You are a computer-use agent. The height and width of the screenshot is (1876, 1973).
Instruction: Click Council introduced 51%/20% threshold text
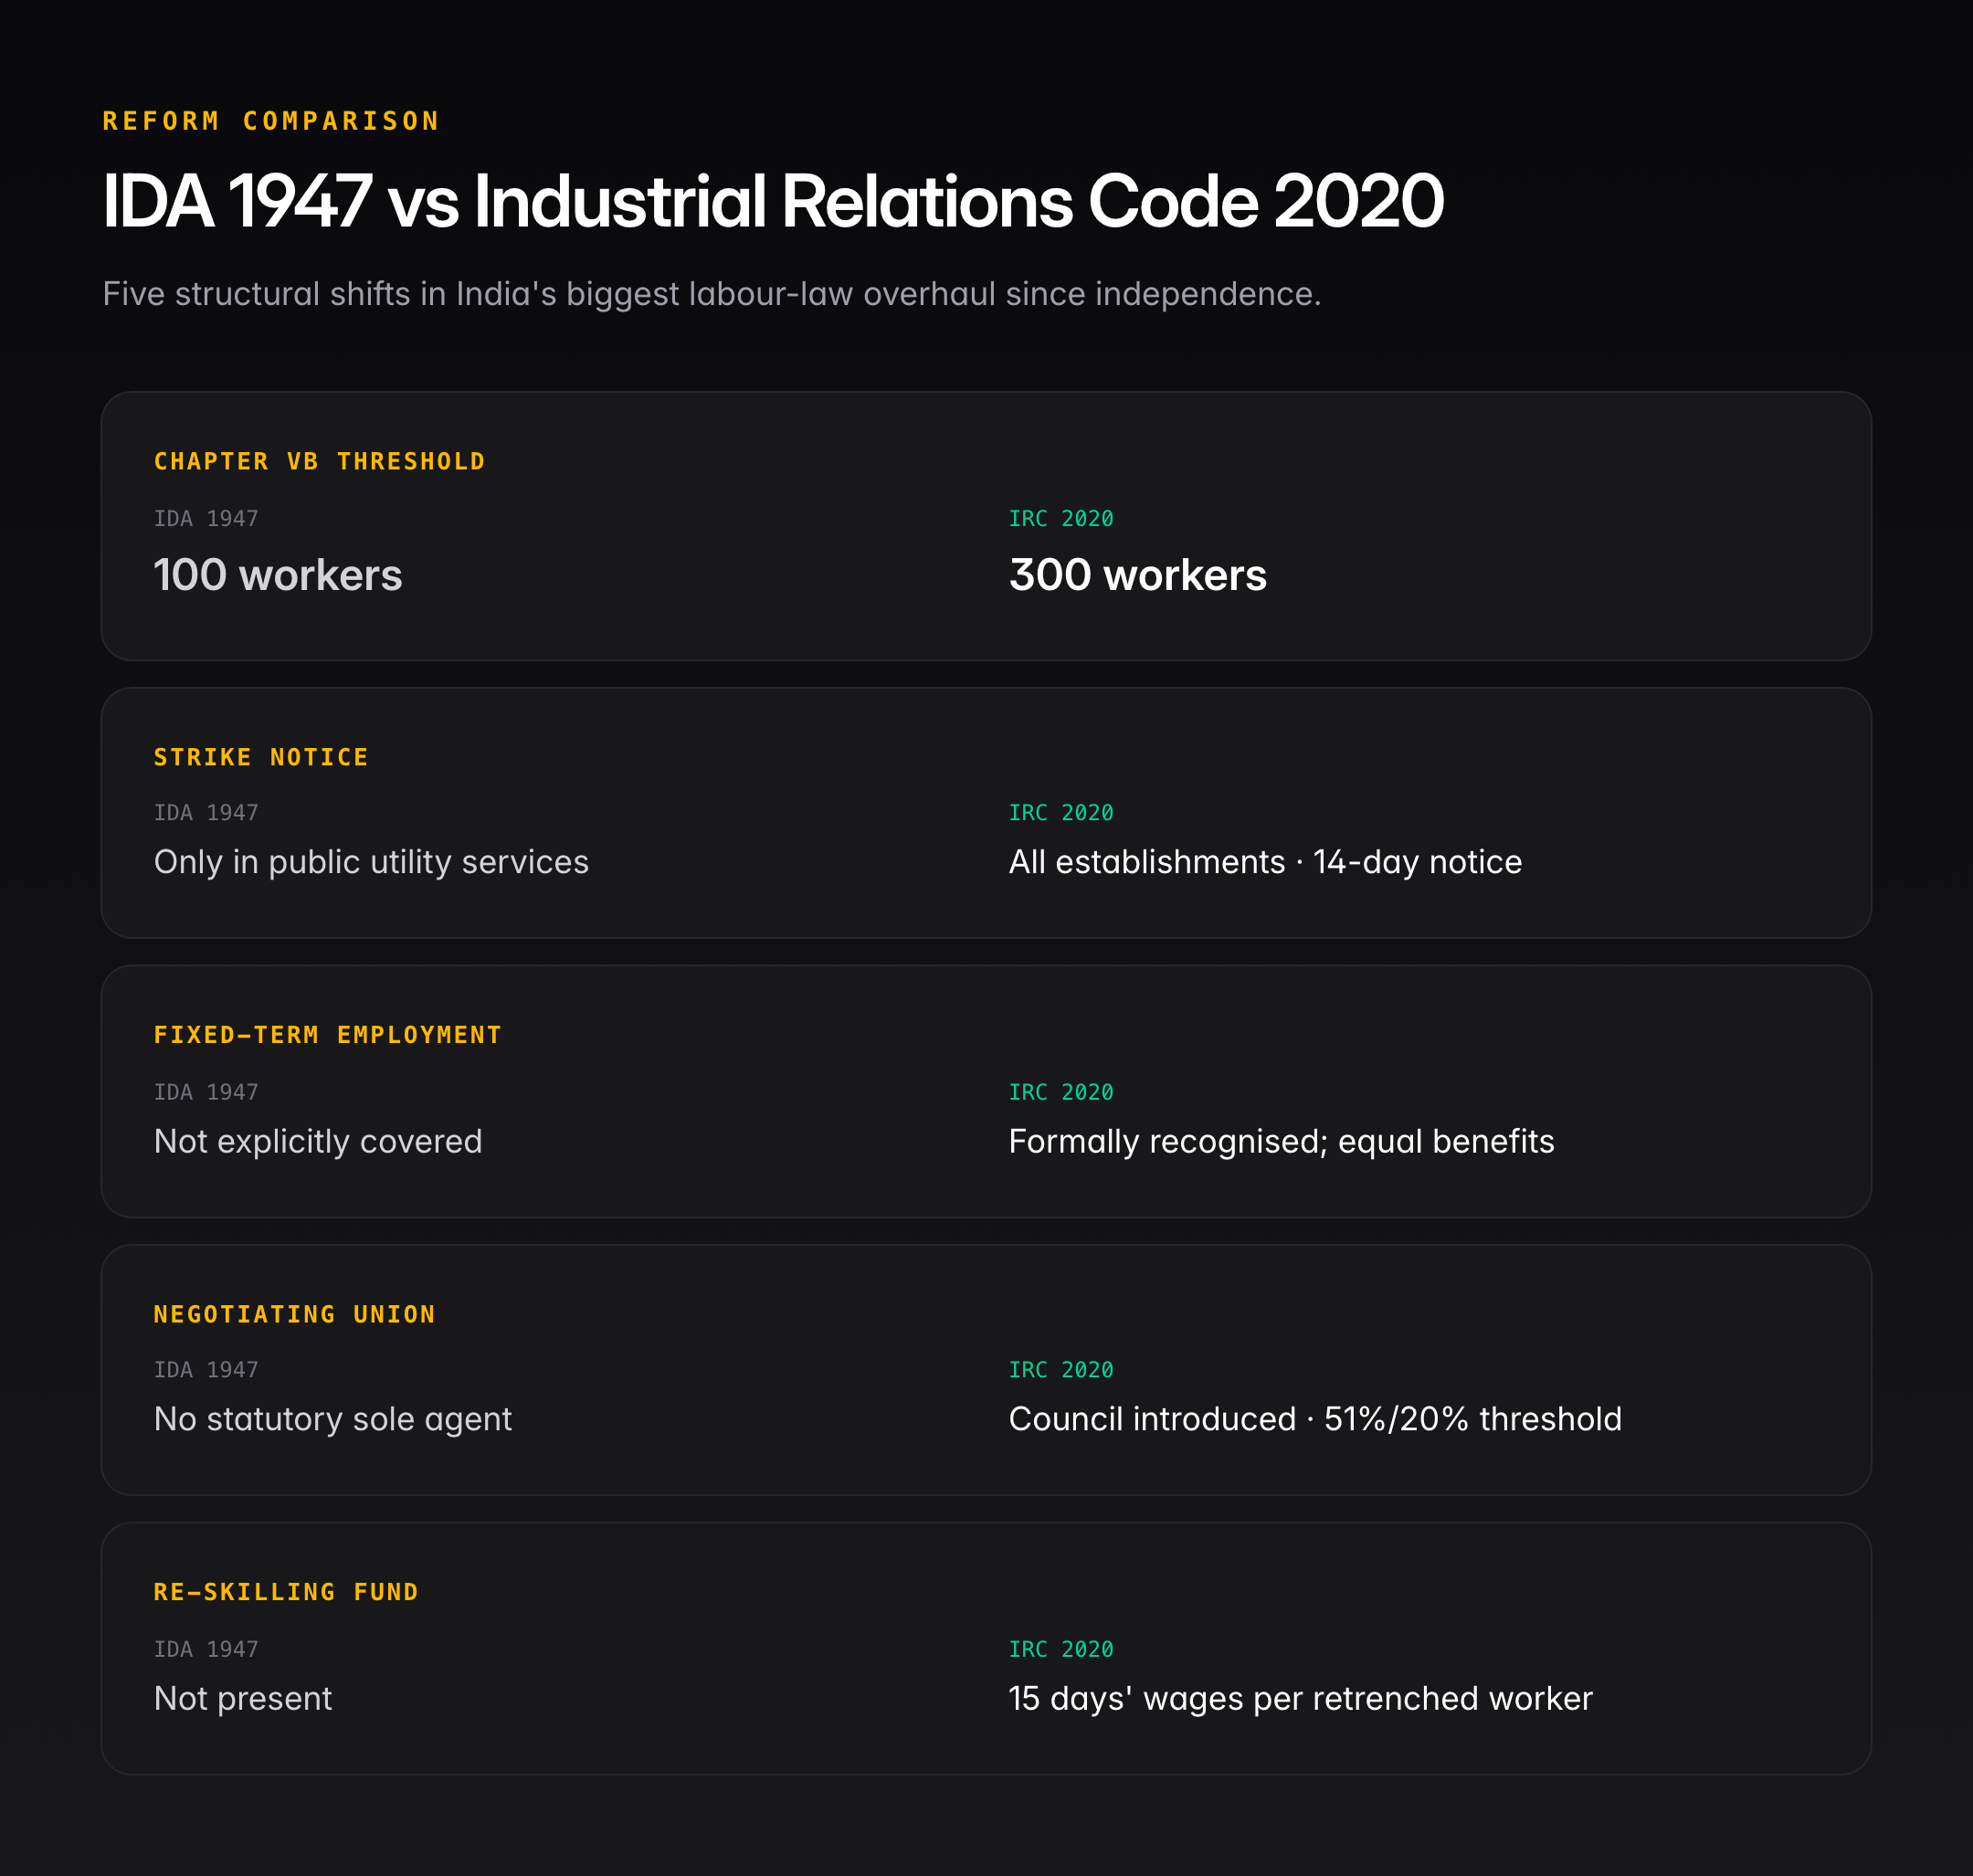1315,1419
